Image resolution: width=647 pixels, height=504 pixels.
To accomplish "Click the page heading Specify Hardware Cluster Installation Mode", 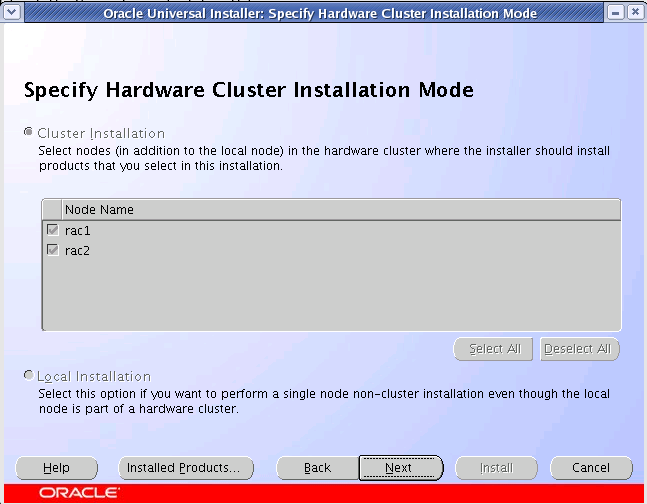I will click(x=249, y=90).
